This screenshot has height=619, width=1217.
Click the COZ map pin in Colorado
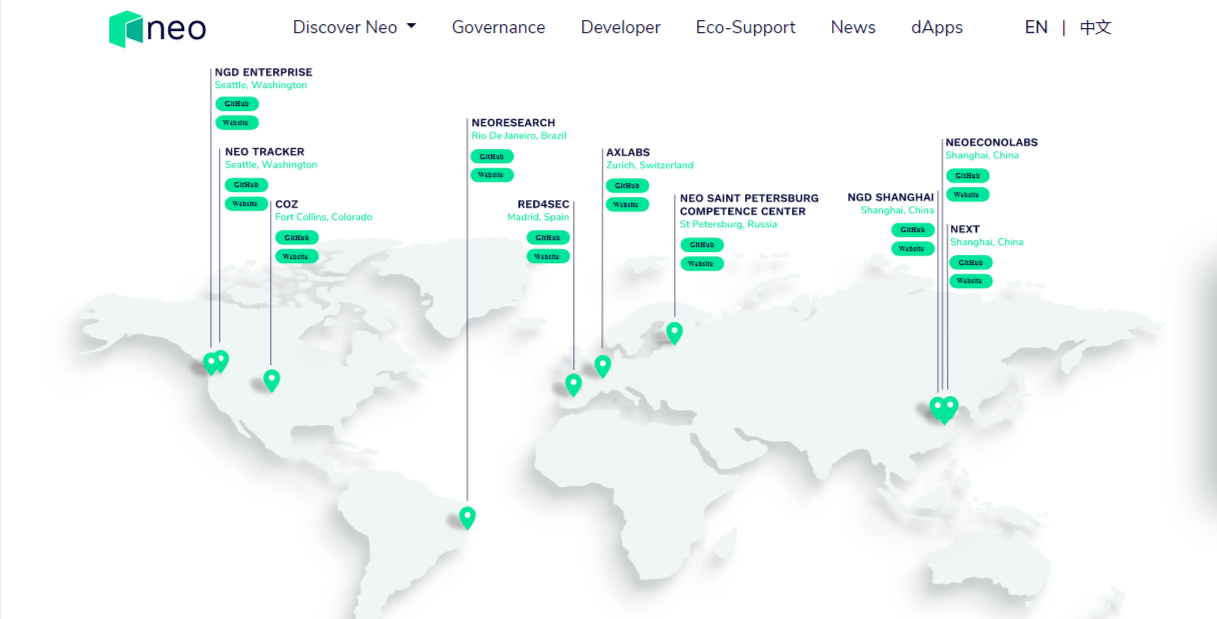coord(271,379)
